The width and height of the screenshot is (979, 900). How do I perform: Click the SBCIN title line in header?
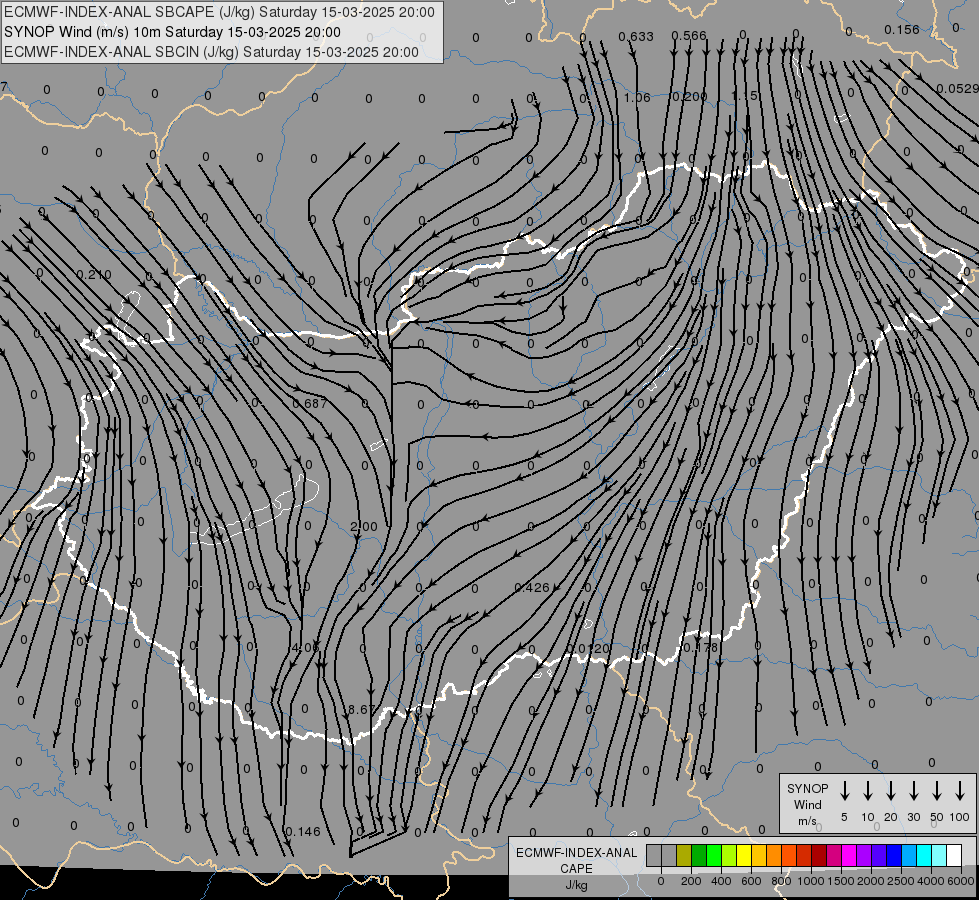[212, 52]
